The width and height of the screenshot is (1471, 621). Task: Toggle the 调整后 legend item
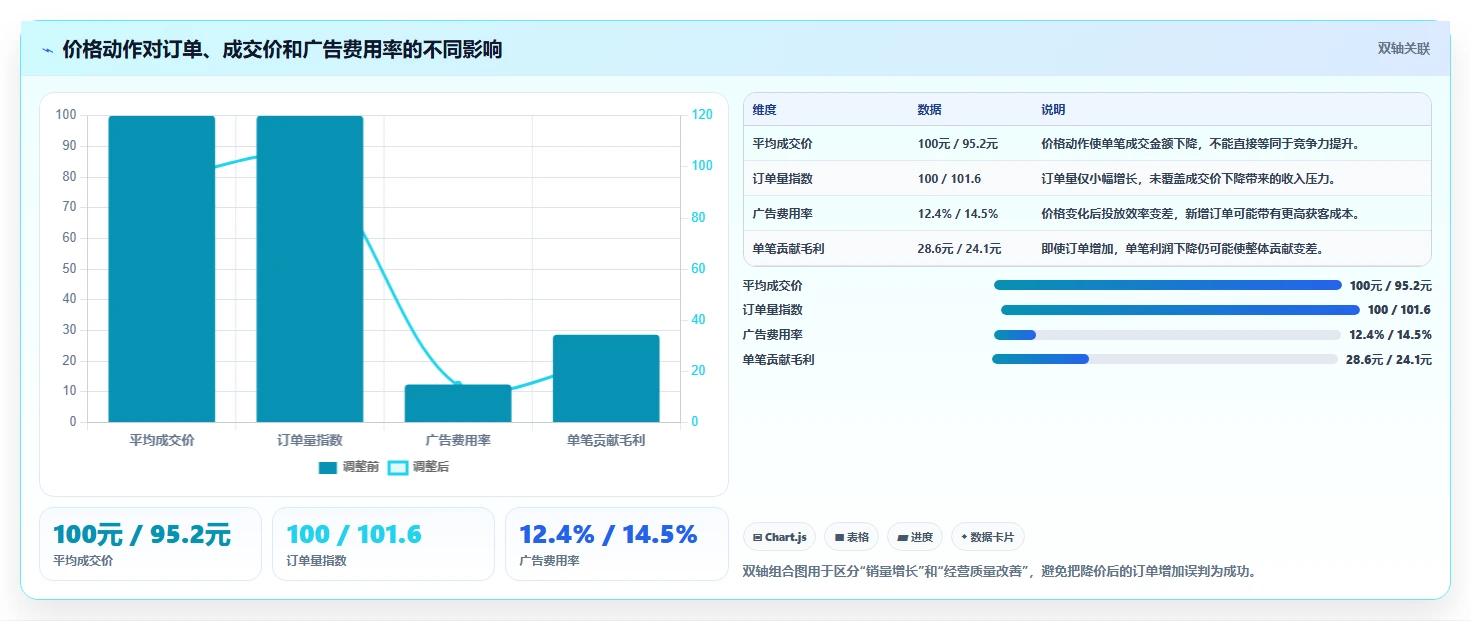419,467
